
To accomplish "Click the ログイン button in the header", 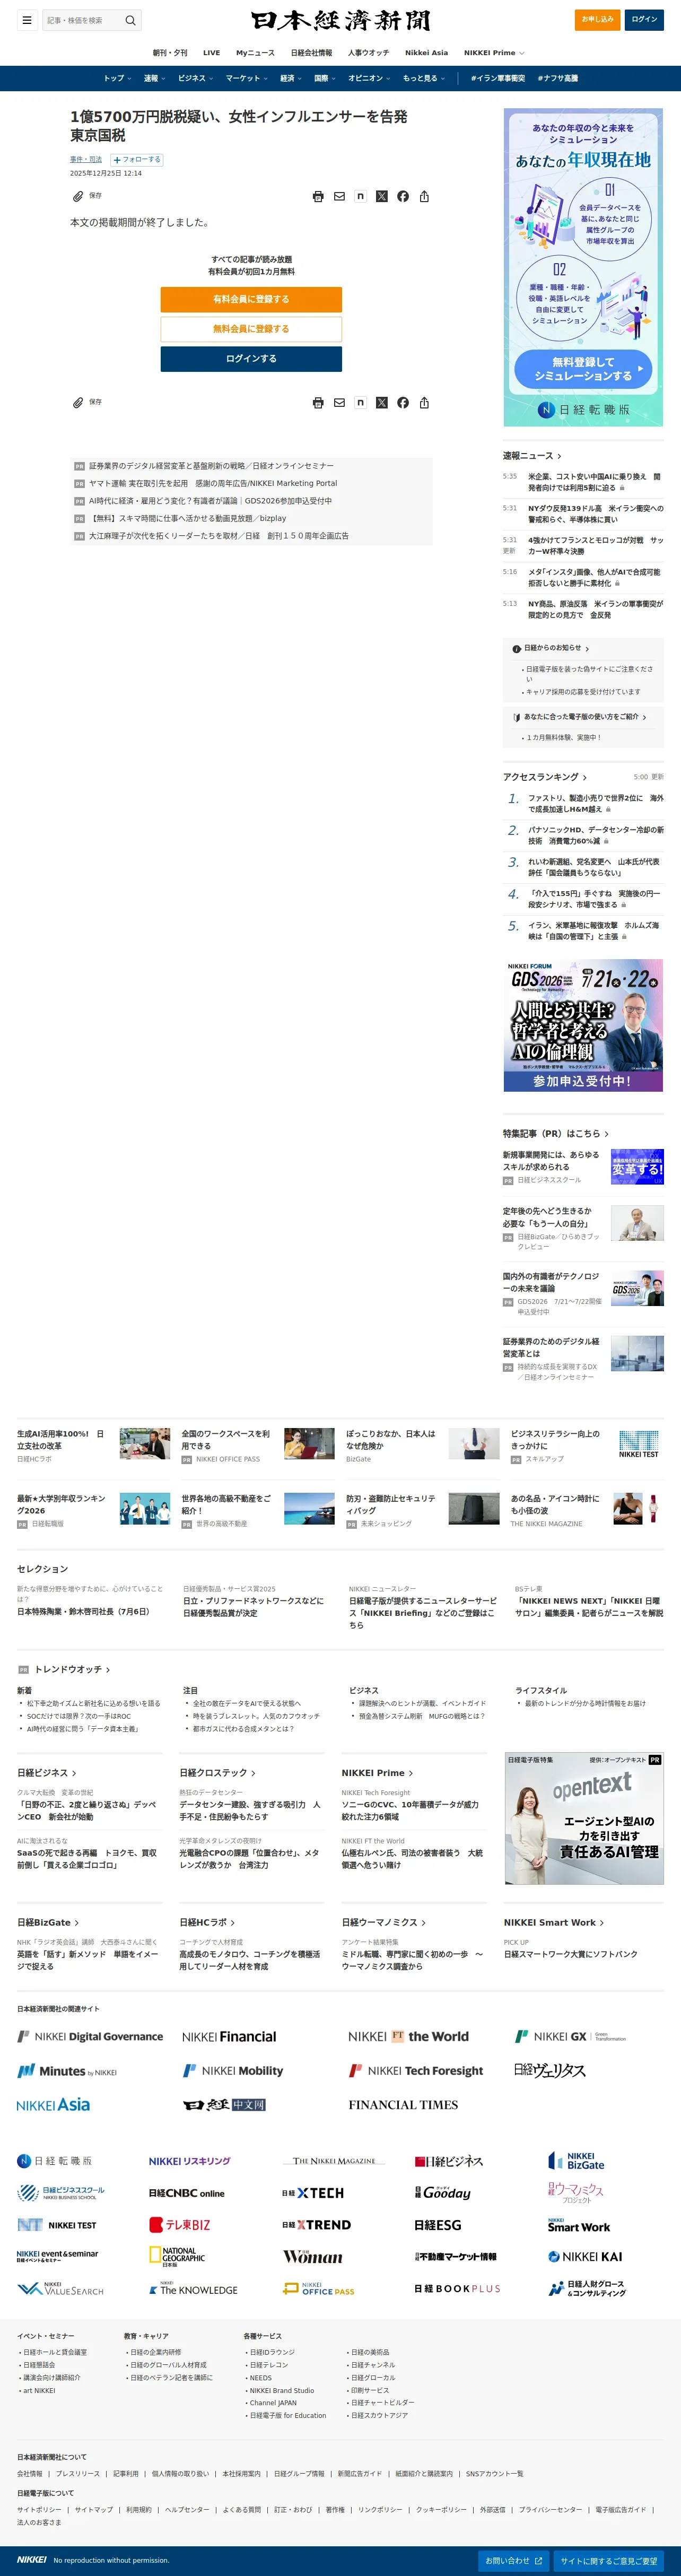I will [644, 19].
